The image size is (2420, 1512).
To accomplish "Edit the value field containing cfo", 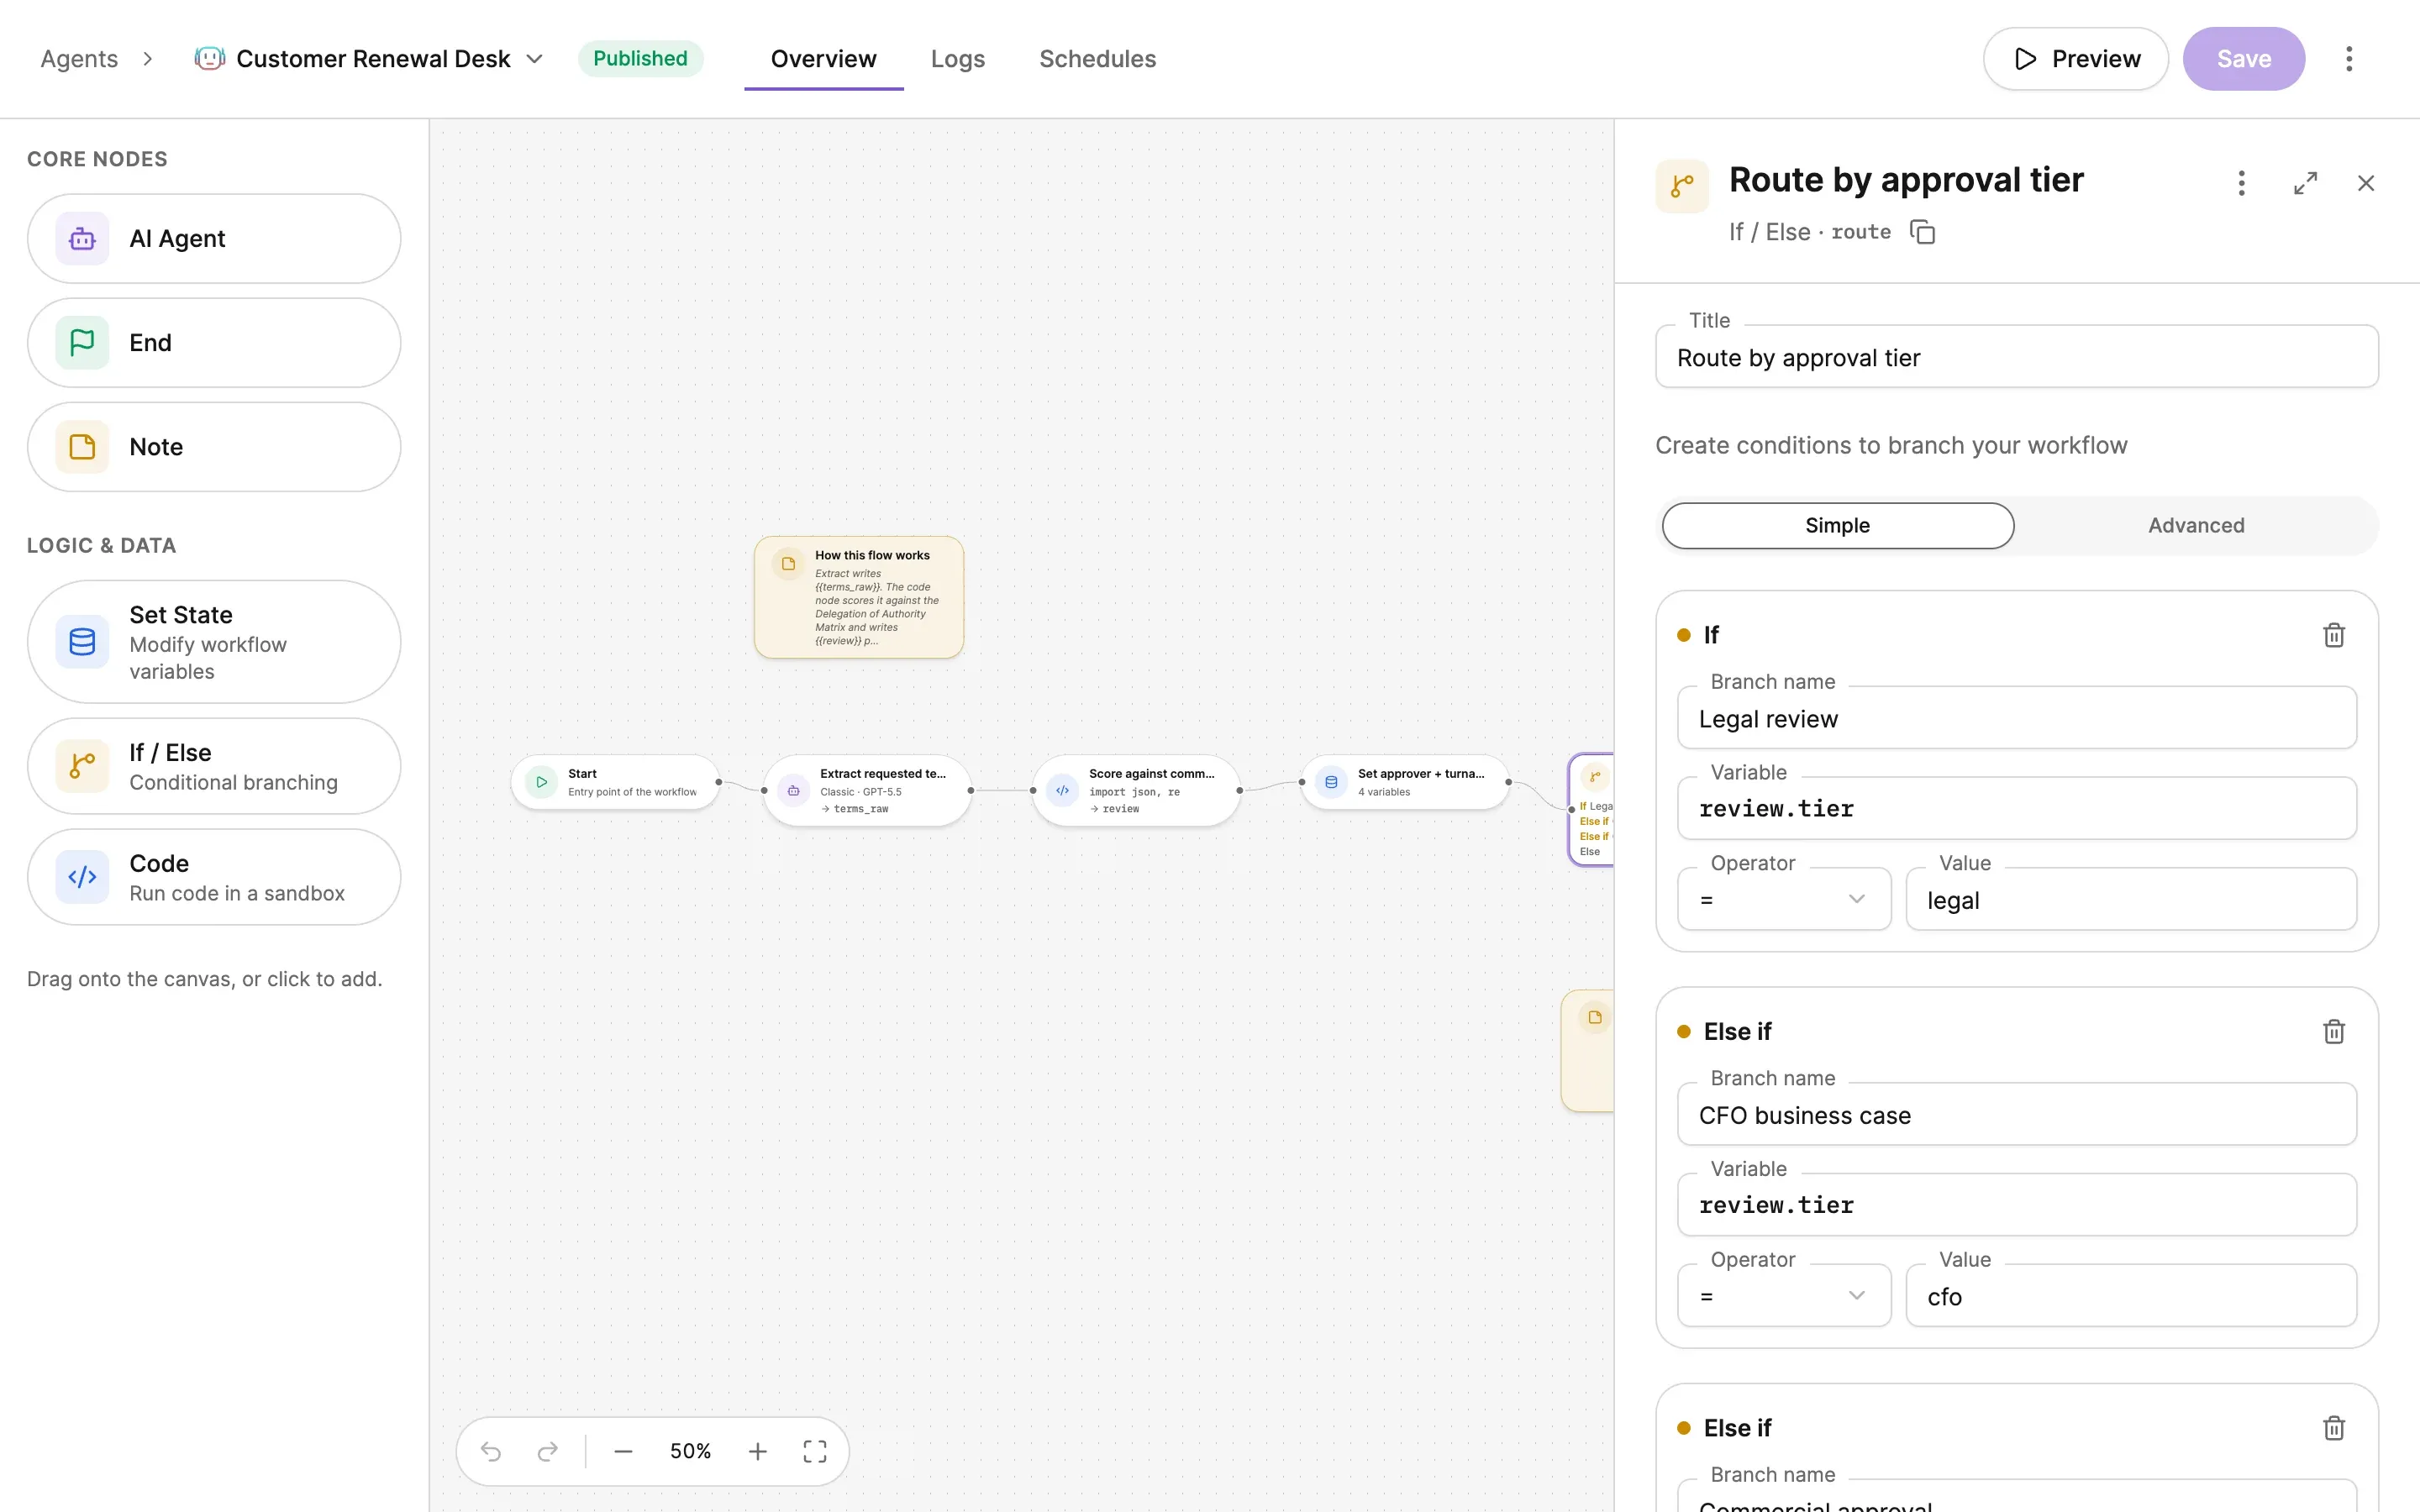I will point(2131,1296).
